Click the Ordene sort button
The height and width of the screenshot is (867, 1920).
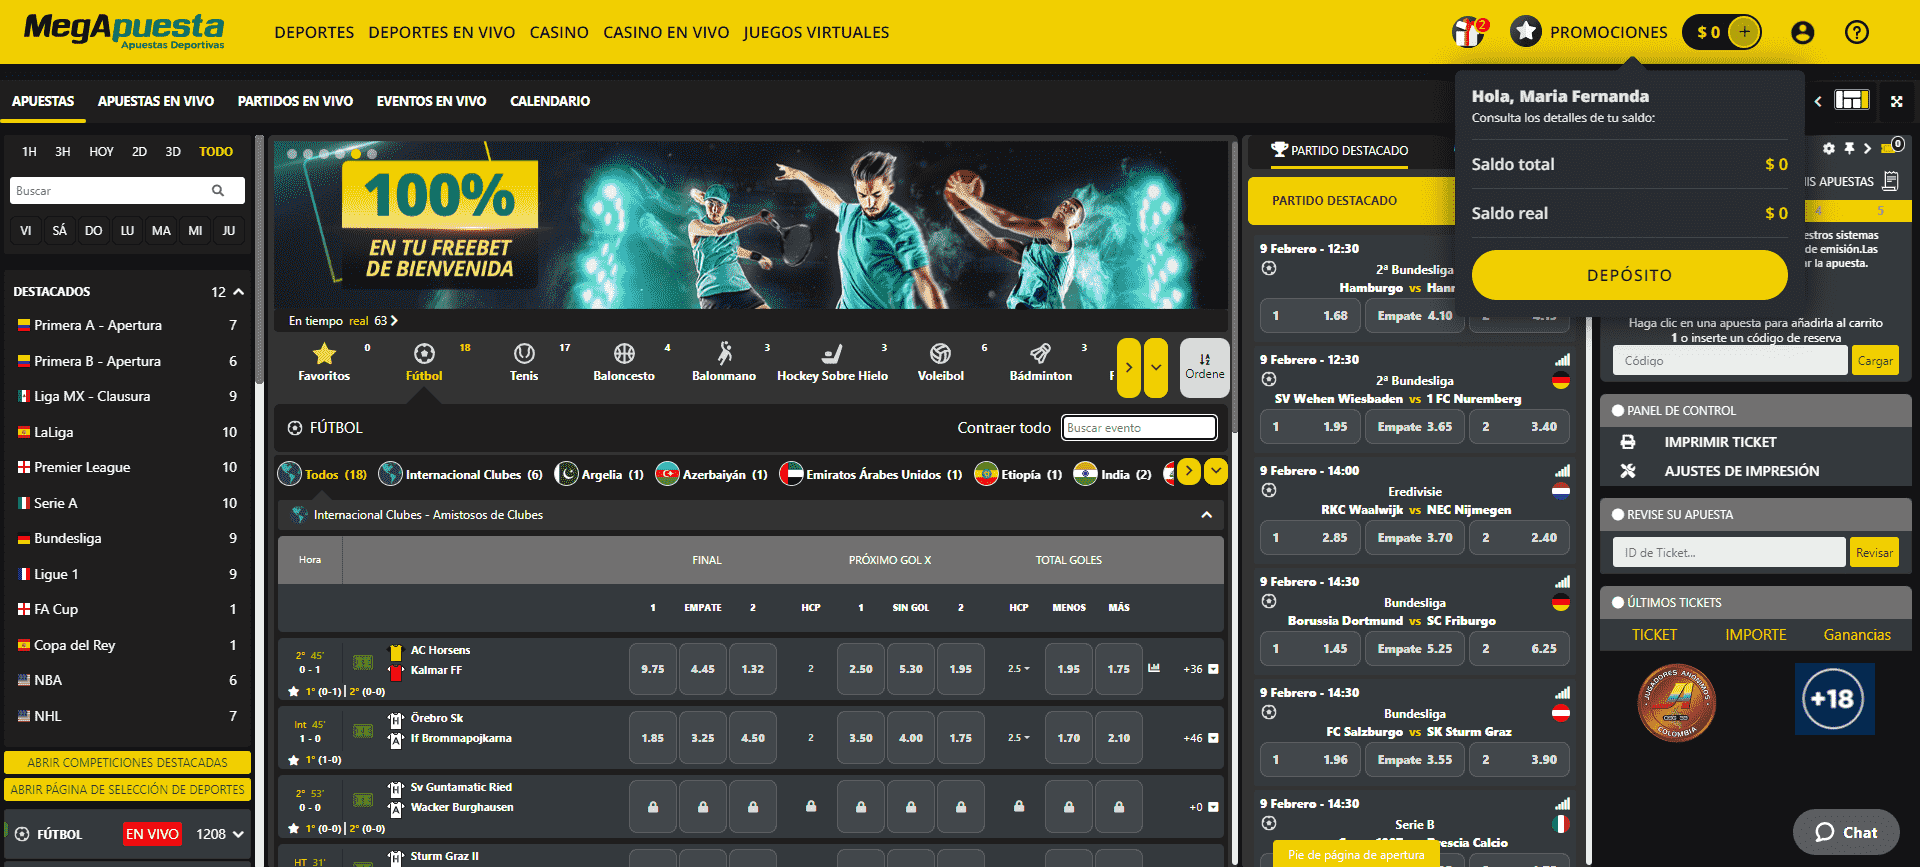(x=1205, y=367)
